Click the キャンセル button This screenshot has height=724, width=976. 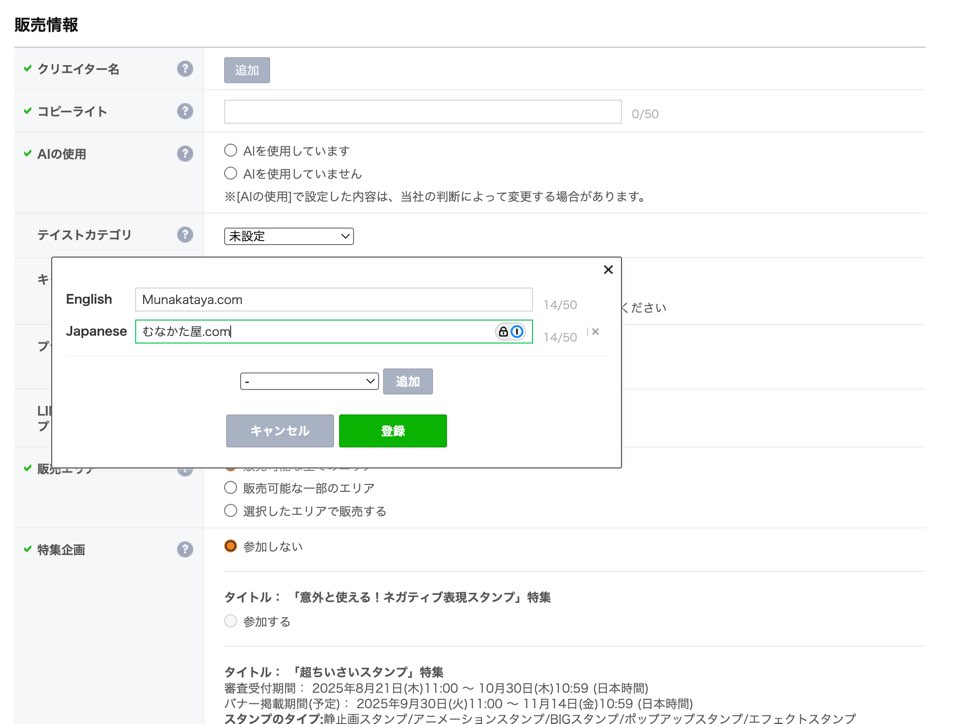click(280, 431)
